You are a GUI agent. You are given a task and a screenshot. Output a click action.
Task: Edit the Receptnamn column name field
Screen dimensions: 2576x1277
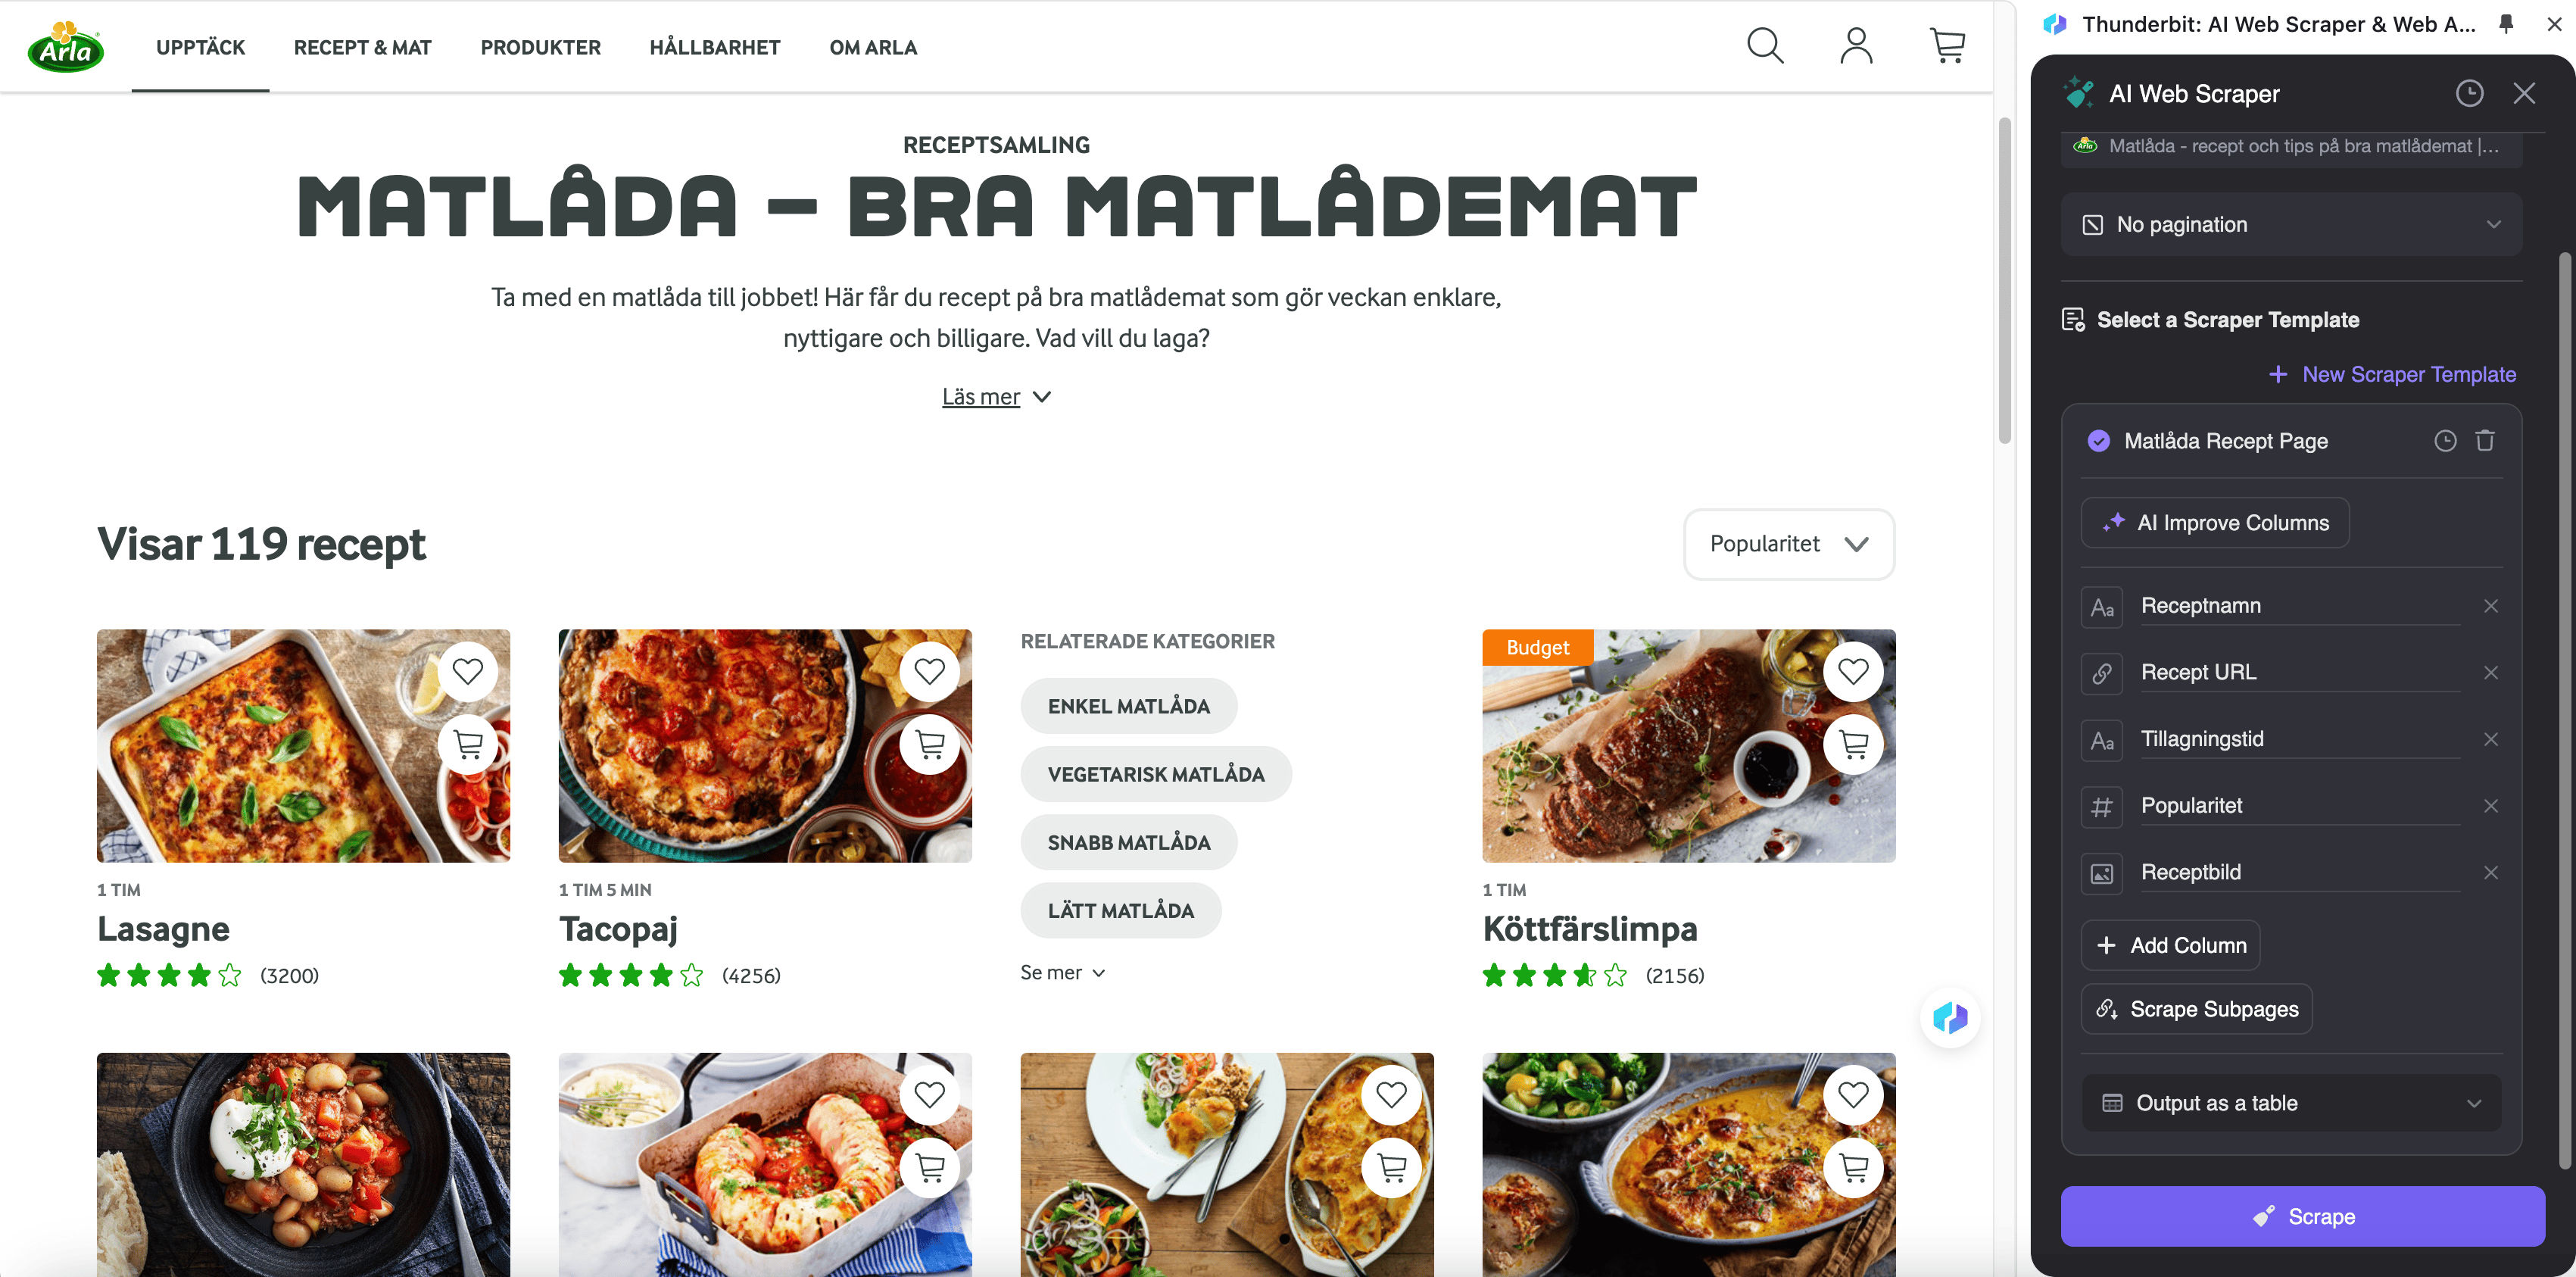tap(2300, 606)
